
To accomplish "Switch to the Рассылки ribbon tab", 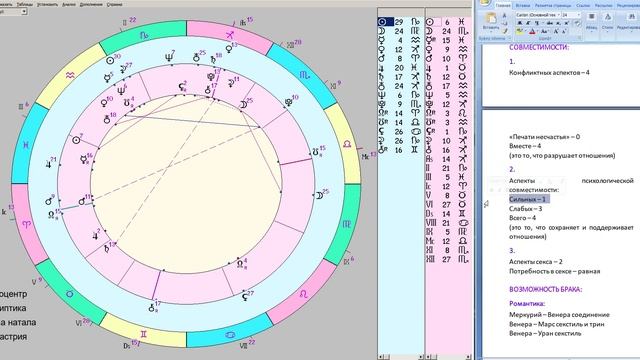I will click(603, 5).
